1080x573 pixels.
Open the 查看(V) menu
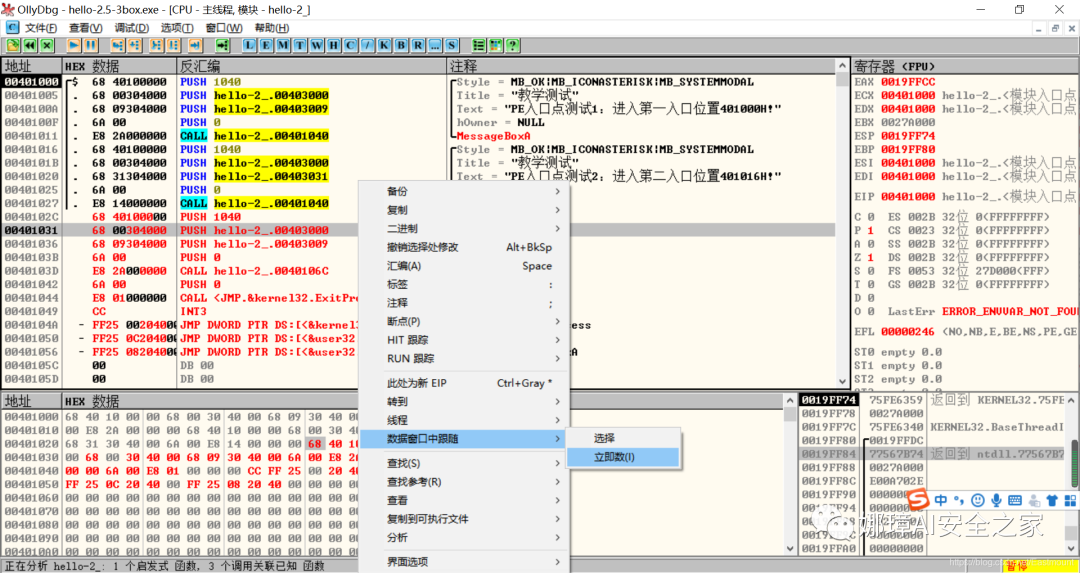(x=86, y=28)
